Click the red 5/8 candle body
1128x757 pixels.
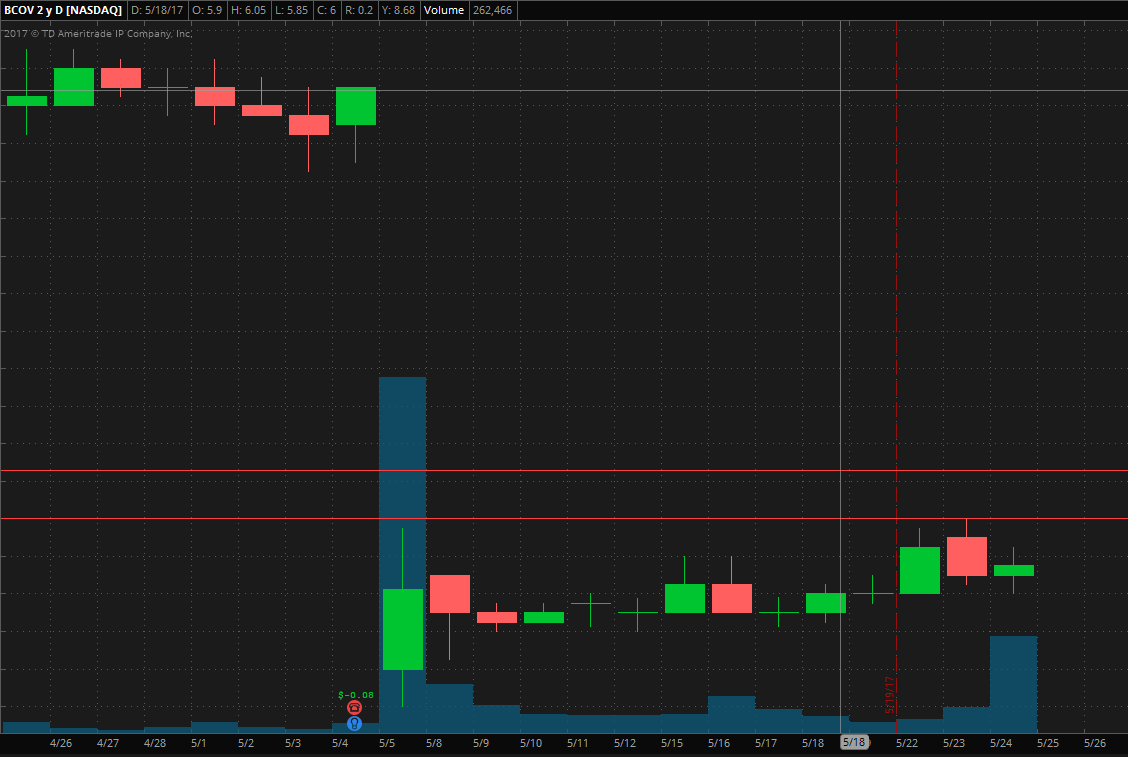(x=450, y=594)
